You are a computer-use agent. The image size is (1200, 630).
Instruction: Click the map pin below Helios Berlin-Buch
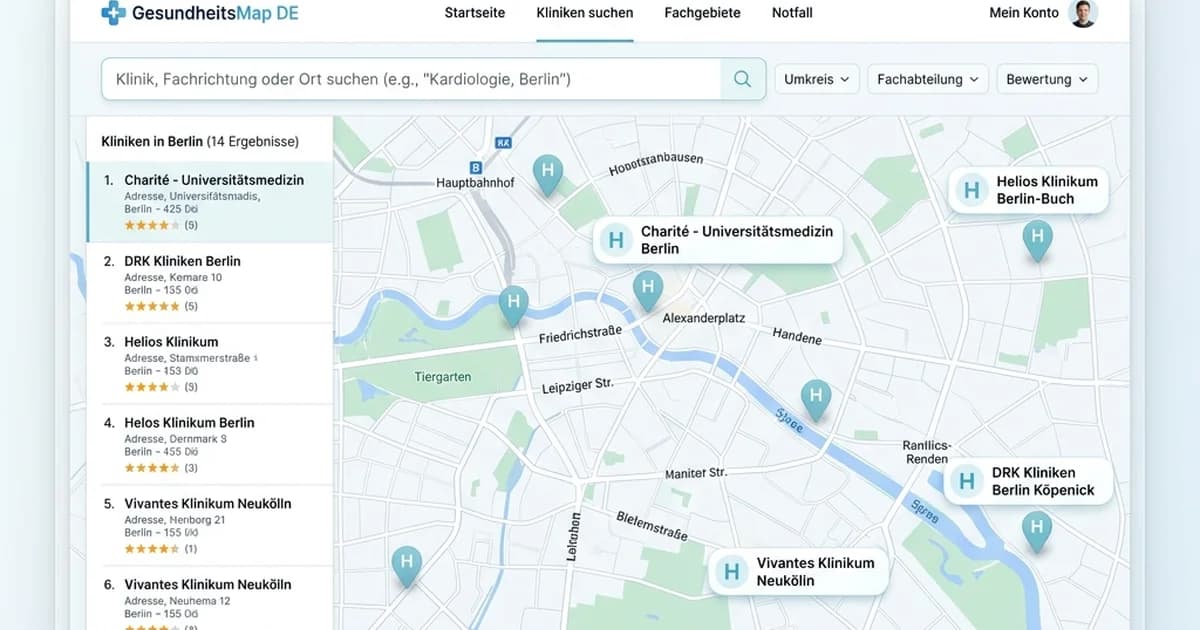click(x=1037, y=241)
